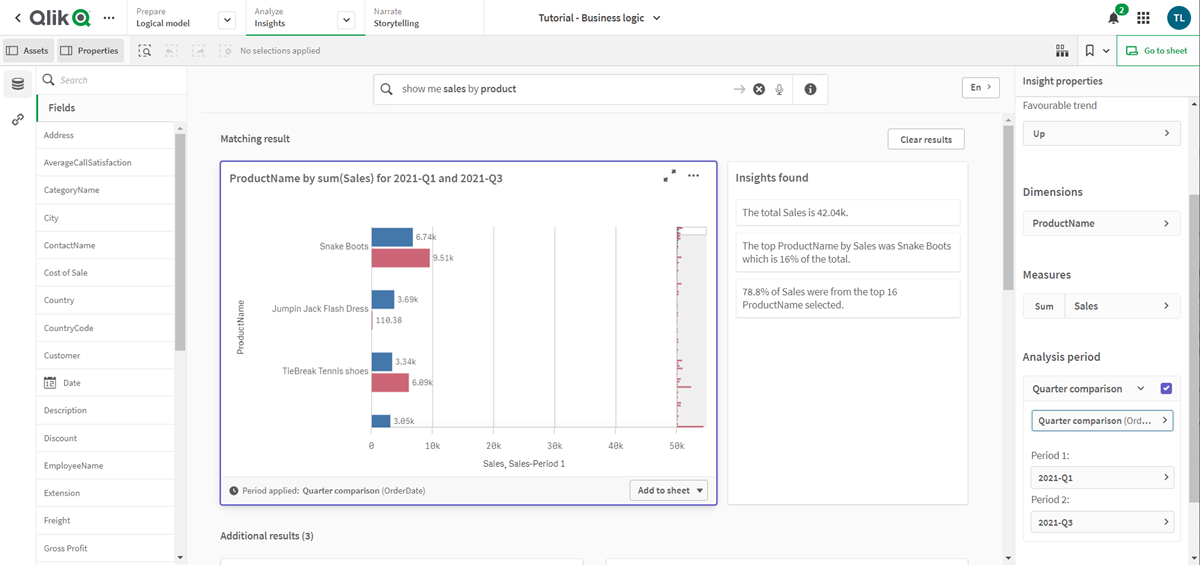
Task: Expand chart to full screen
Action: click(669, 176)
